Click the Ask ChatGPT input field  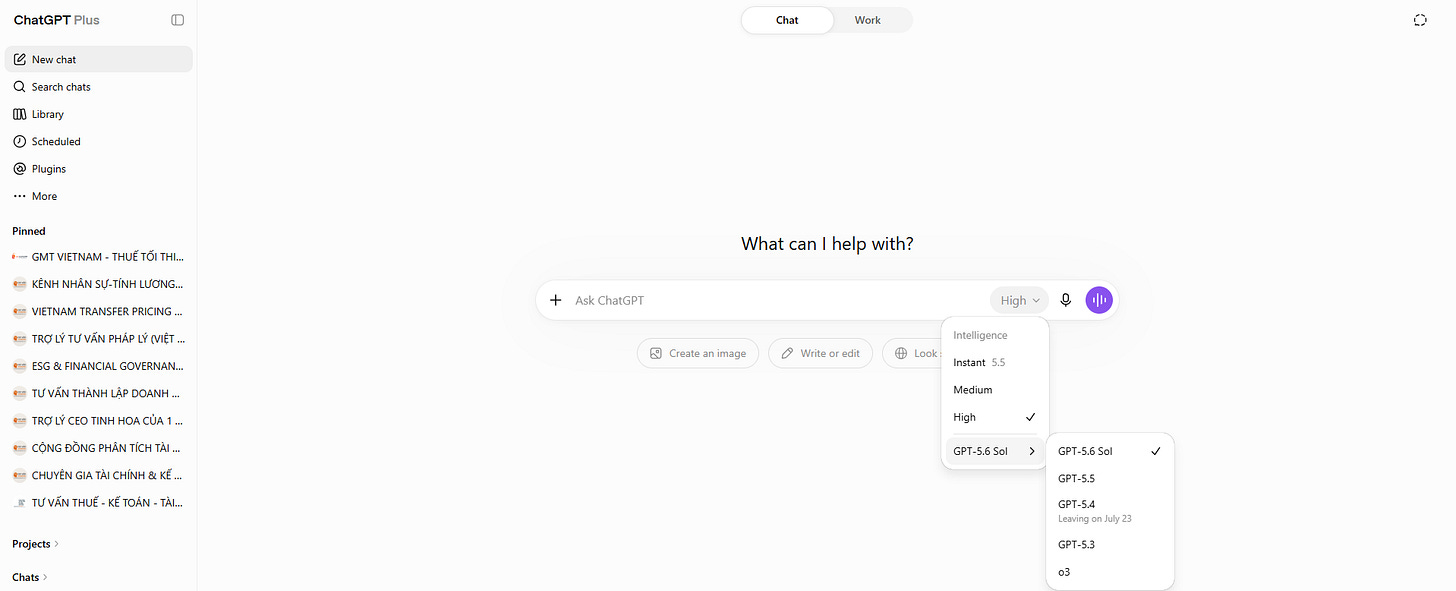778,300
